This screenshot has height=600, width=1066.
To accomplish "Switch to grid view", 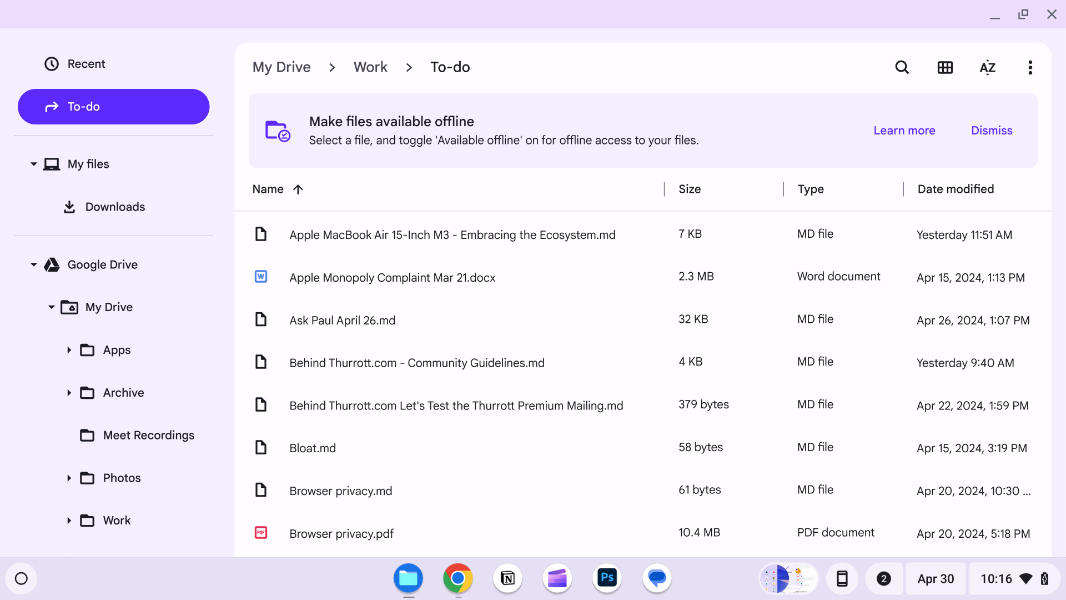I will coord(944,67).
